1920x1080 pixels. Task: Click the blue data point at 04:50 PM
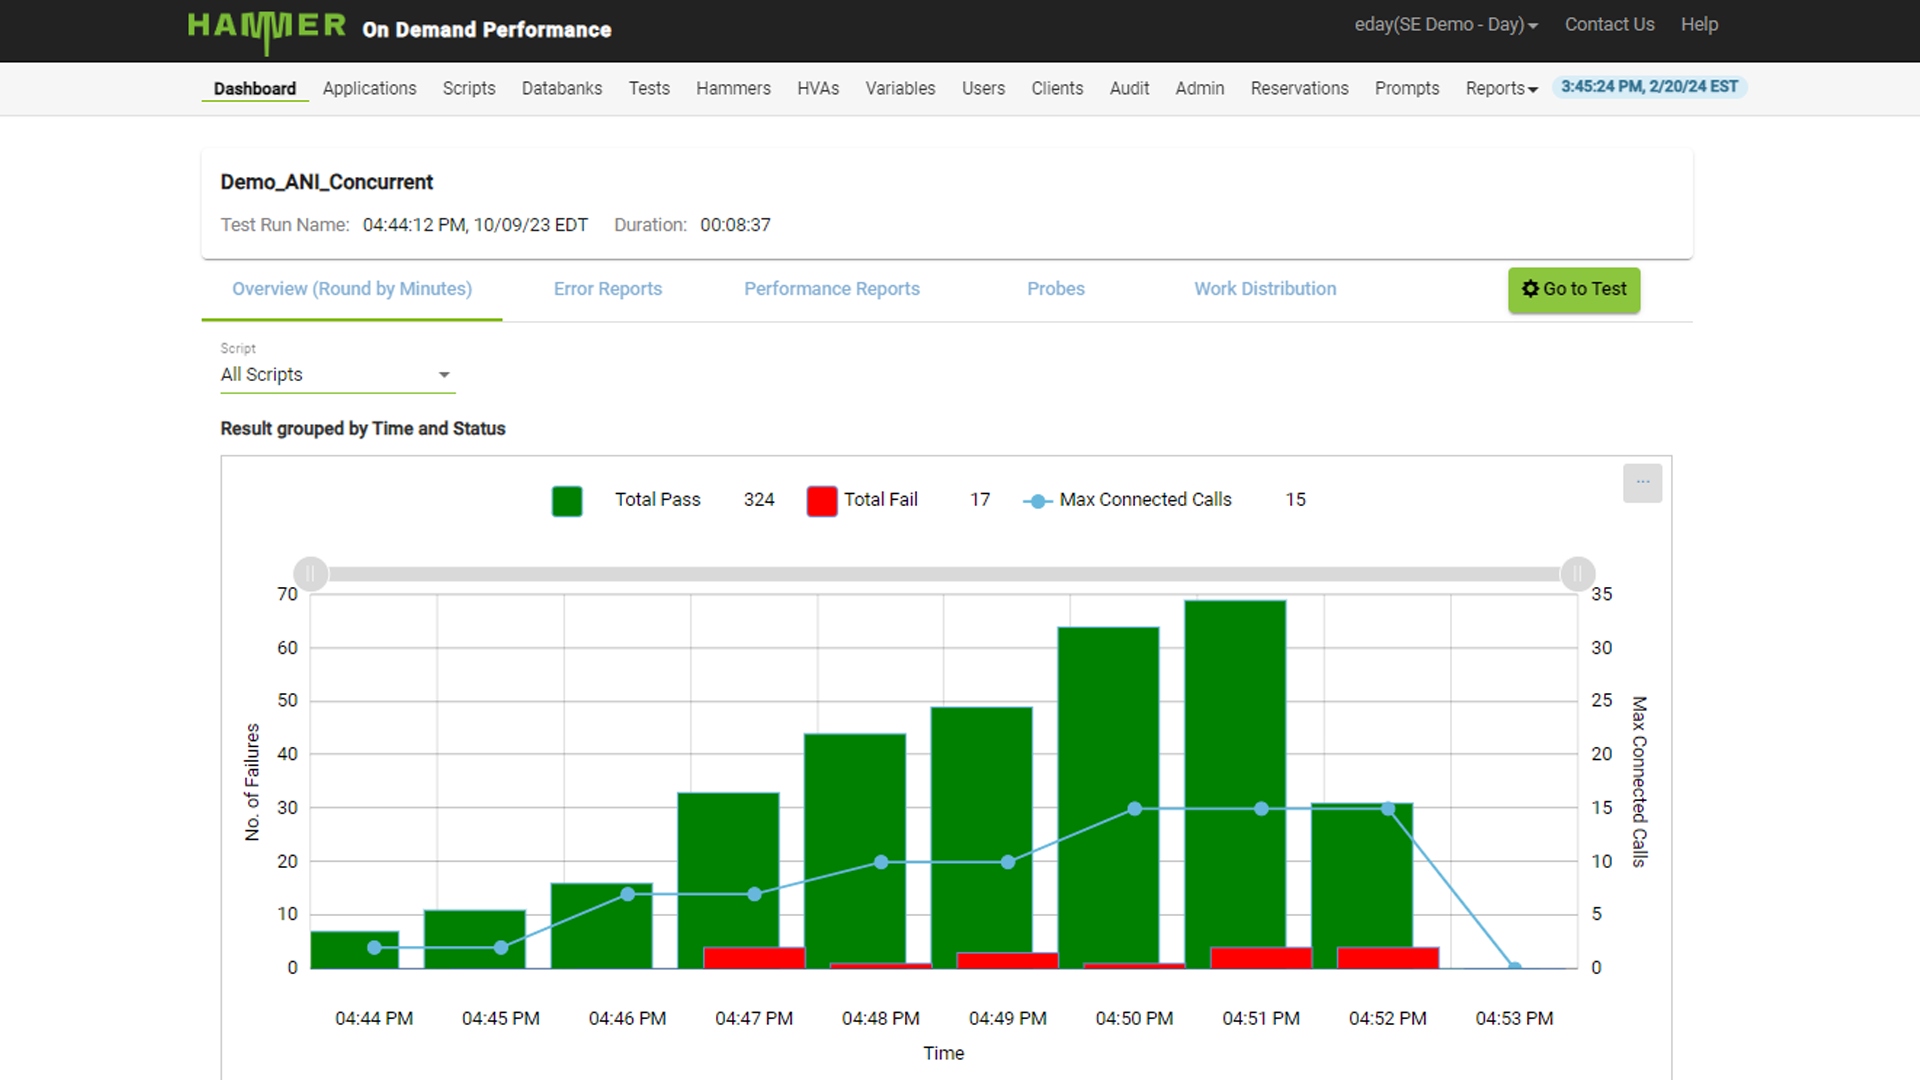click(x=1133, y=809)
